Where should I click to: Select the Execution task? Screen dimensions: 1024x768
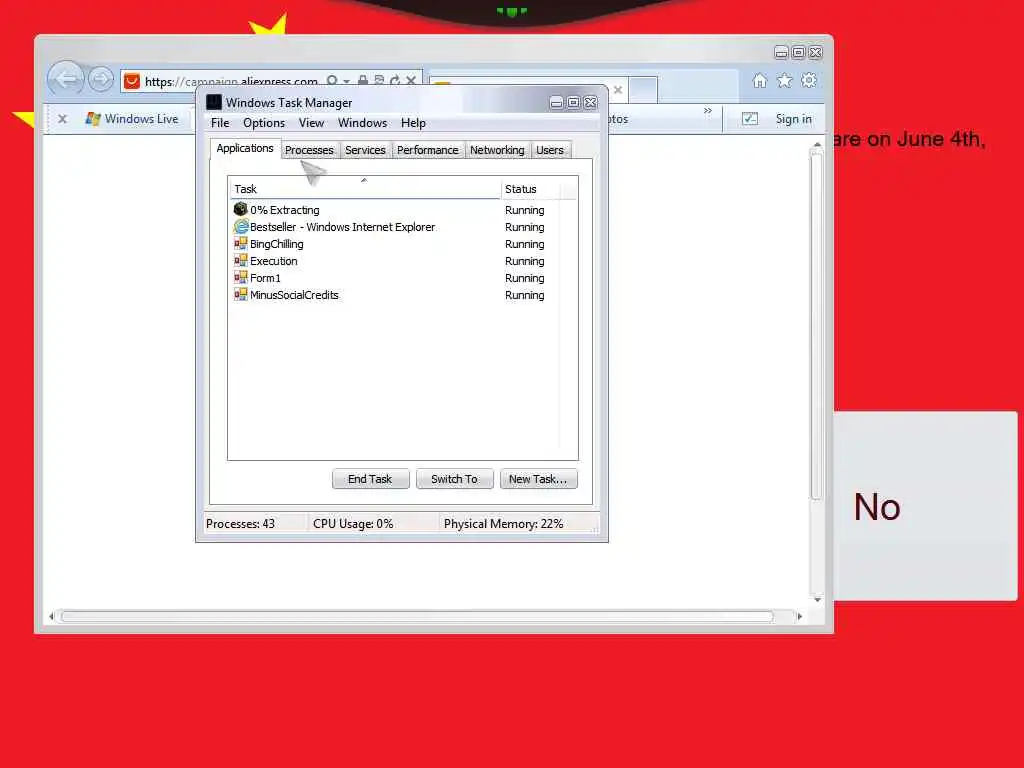(x=394, y=261)
